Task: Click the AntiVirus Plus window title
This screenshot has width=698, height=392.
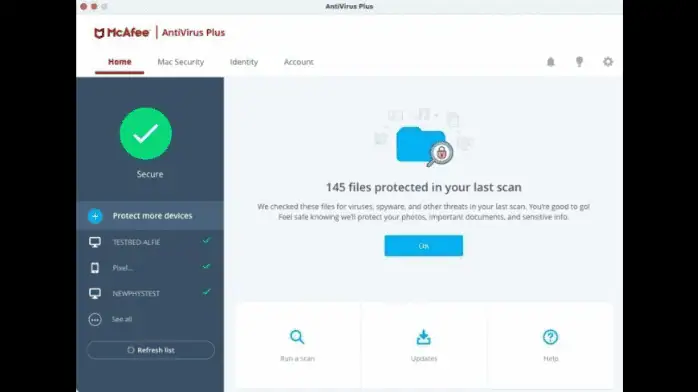Action: pyautogui.click(x=349, y=7)
